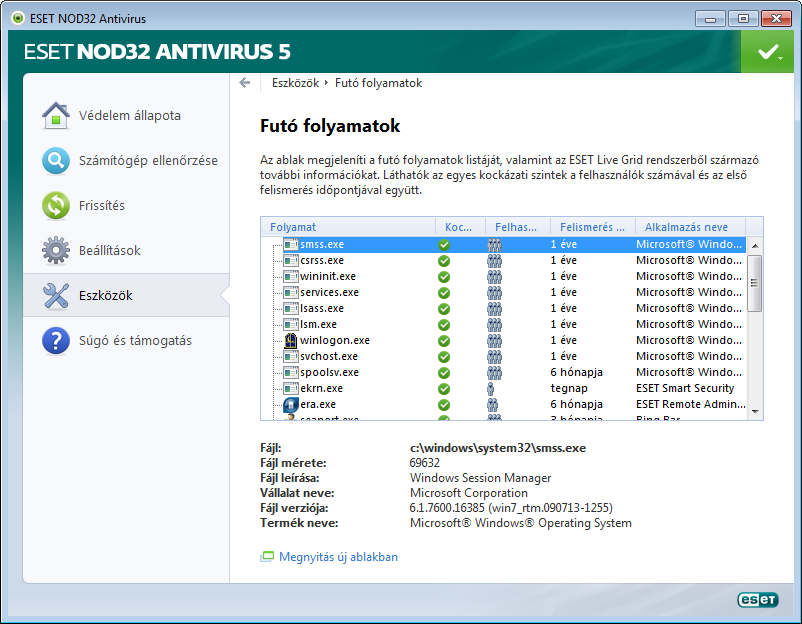Select the winlogon.exe process

[503, 341]
